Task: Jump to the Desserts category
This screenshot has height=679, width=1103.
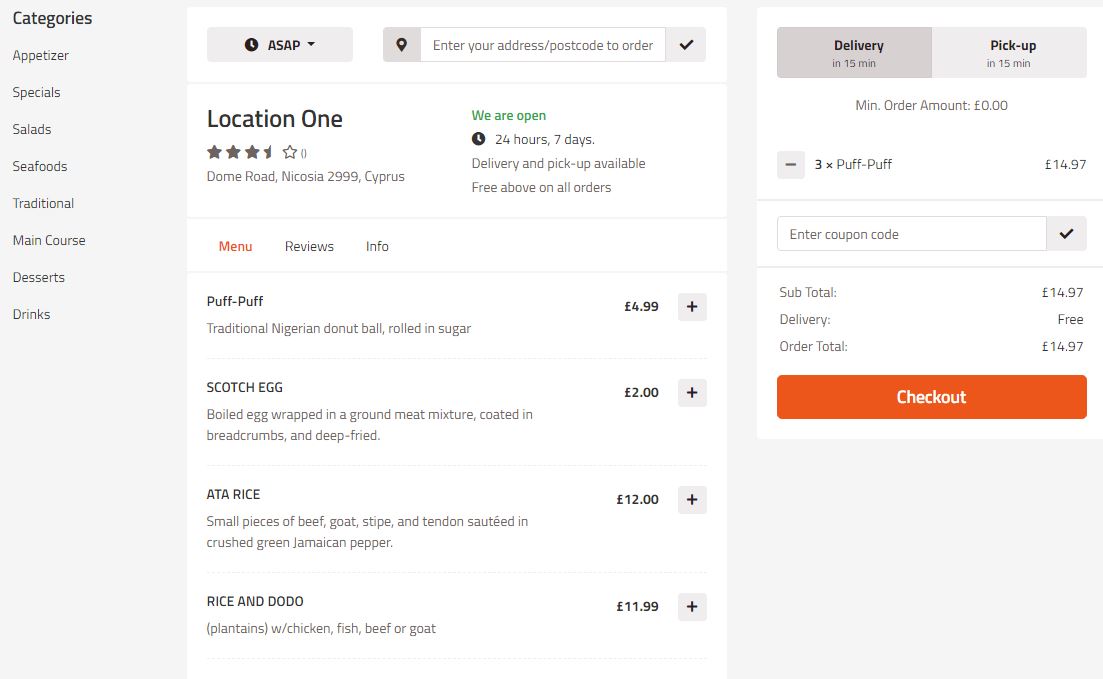Action: click(x=39, y=277)
